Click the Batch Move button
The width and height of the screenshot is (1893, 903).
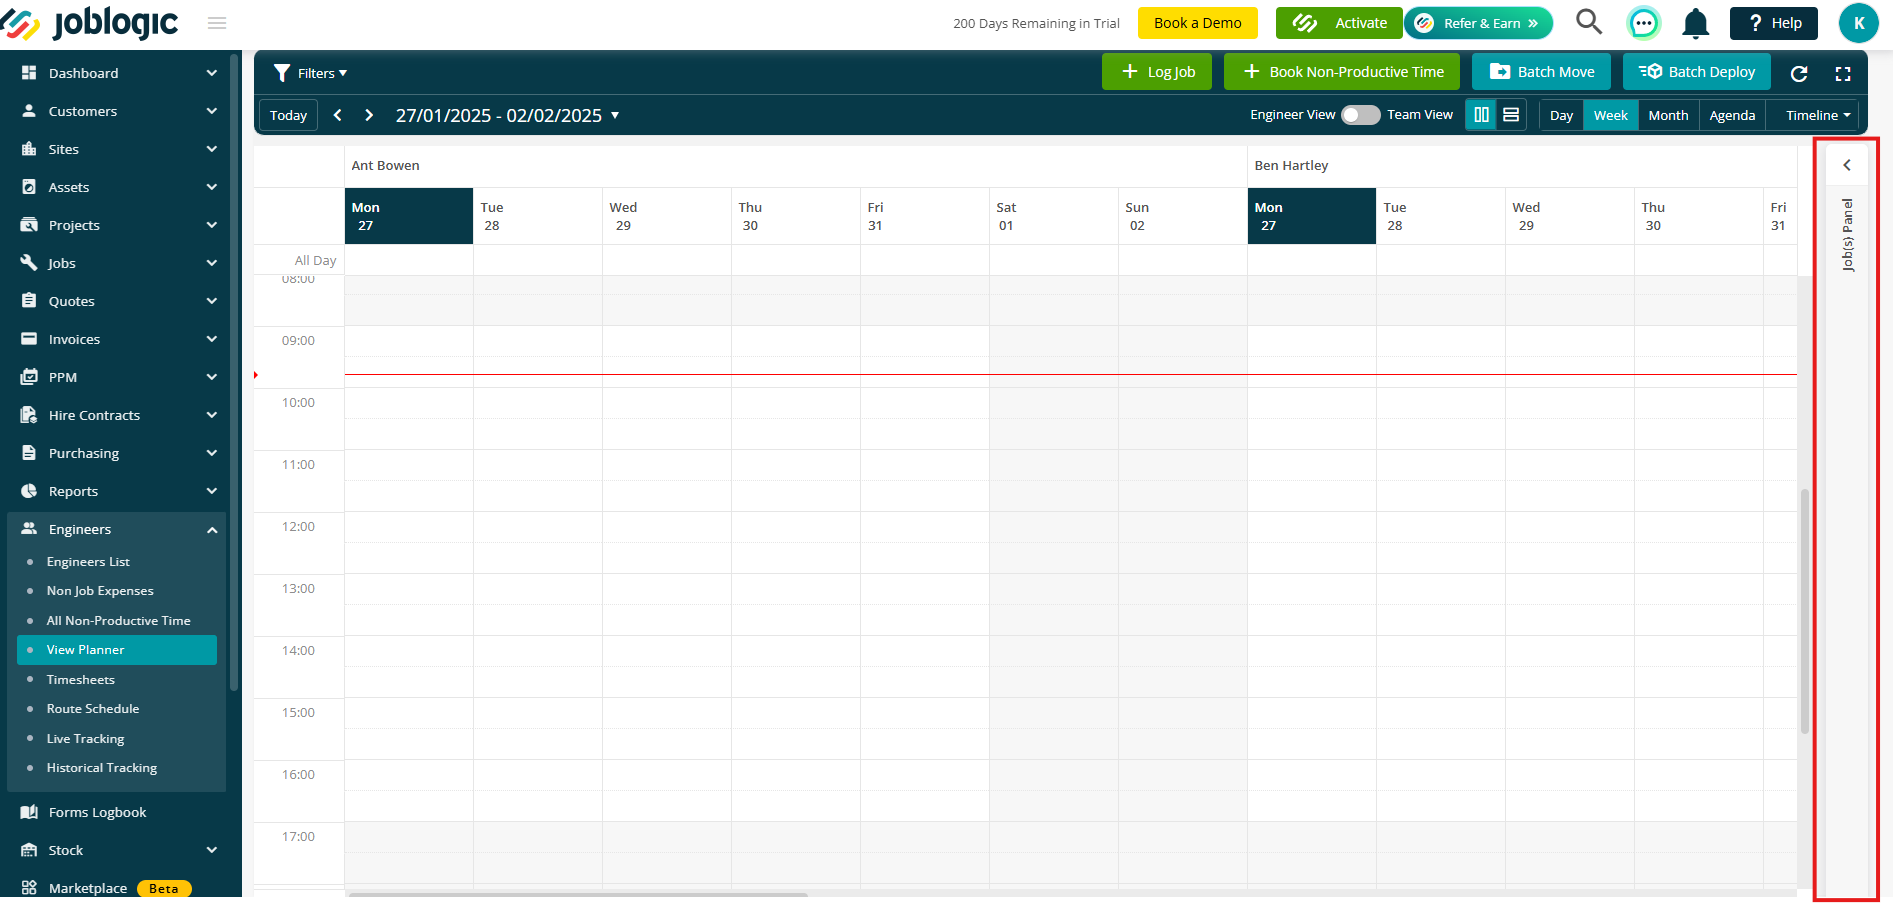[x=1541, y=72]
